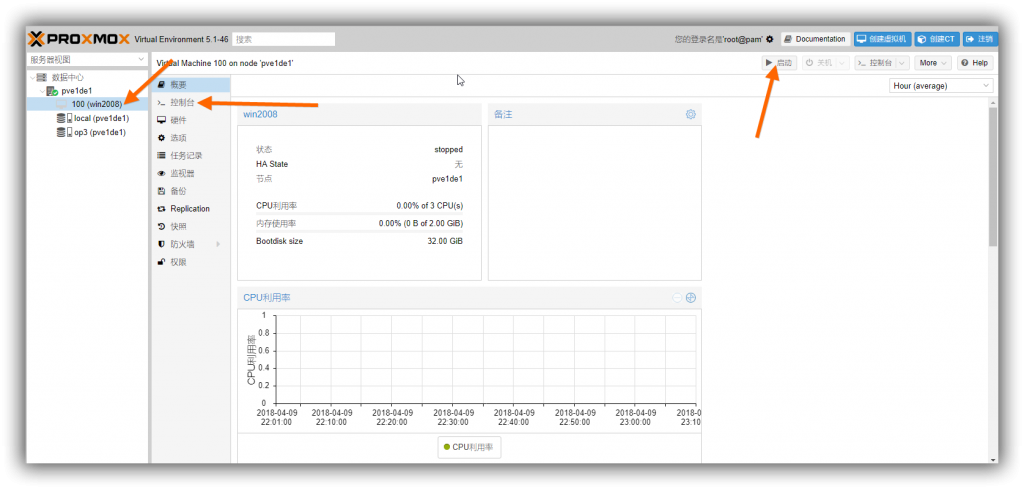Click the VM 100 monitor icon
Viewport: 1024px width, 489px height.
pyautogui.click(x=62, y=104)
